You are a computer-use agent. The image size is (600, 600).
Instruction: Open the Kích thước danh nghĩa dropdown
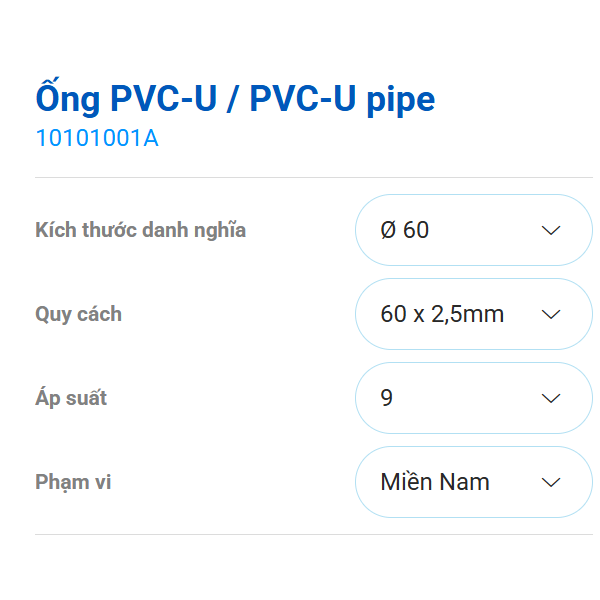[x=473, y=230]
